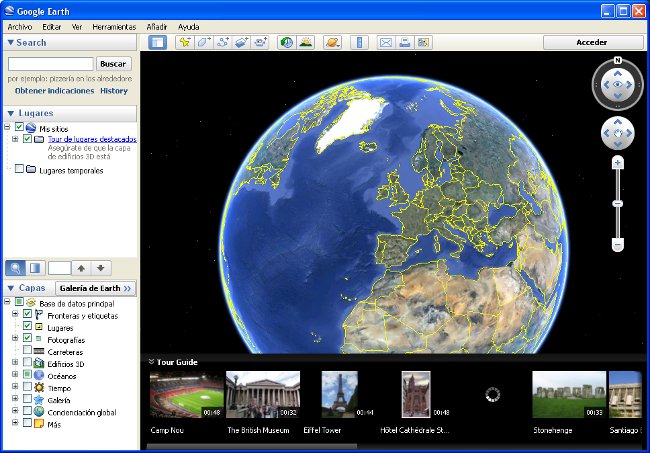
Task: Expand the Más layer node
Action: (15, 423)
